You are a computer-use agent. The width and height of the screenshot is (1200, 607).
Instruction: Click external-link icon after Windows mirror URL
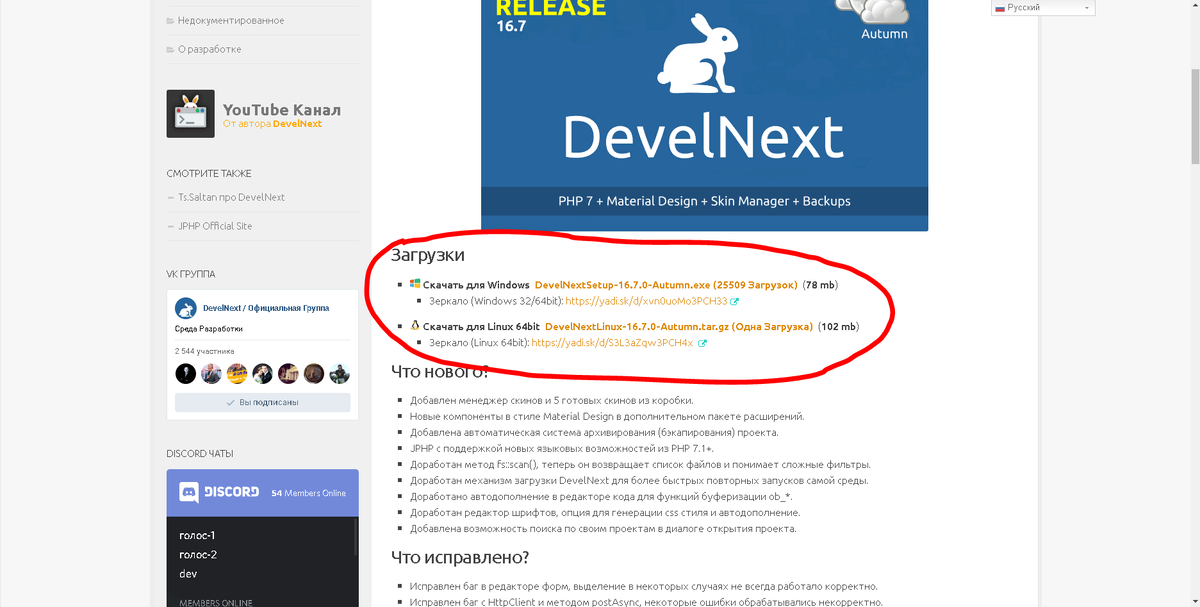click(735, 301)
